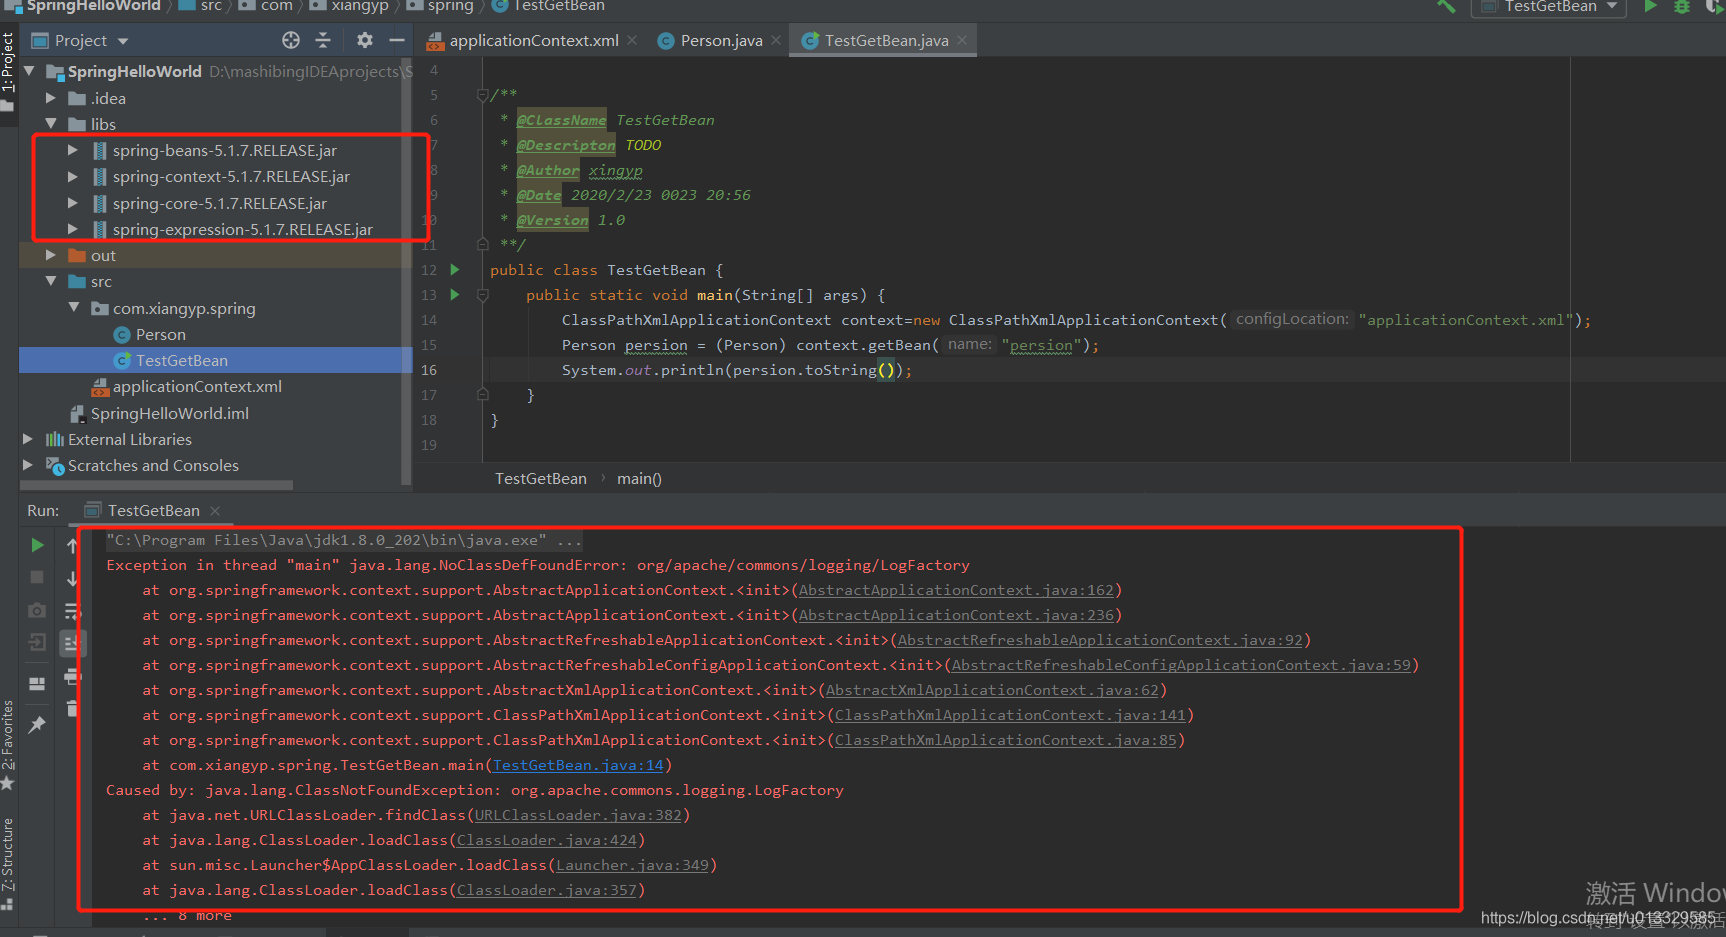Expand spring-beans-5.1.7.RELEASE.jar
The width and height of the screenshot is (1726, 937).
coord(73,150)
